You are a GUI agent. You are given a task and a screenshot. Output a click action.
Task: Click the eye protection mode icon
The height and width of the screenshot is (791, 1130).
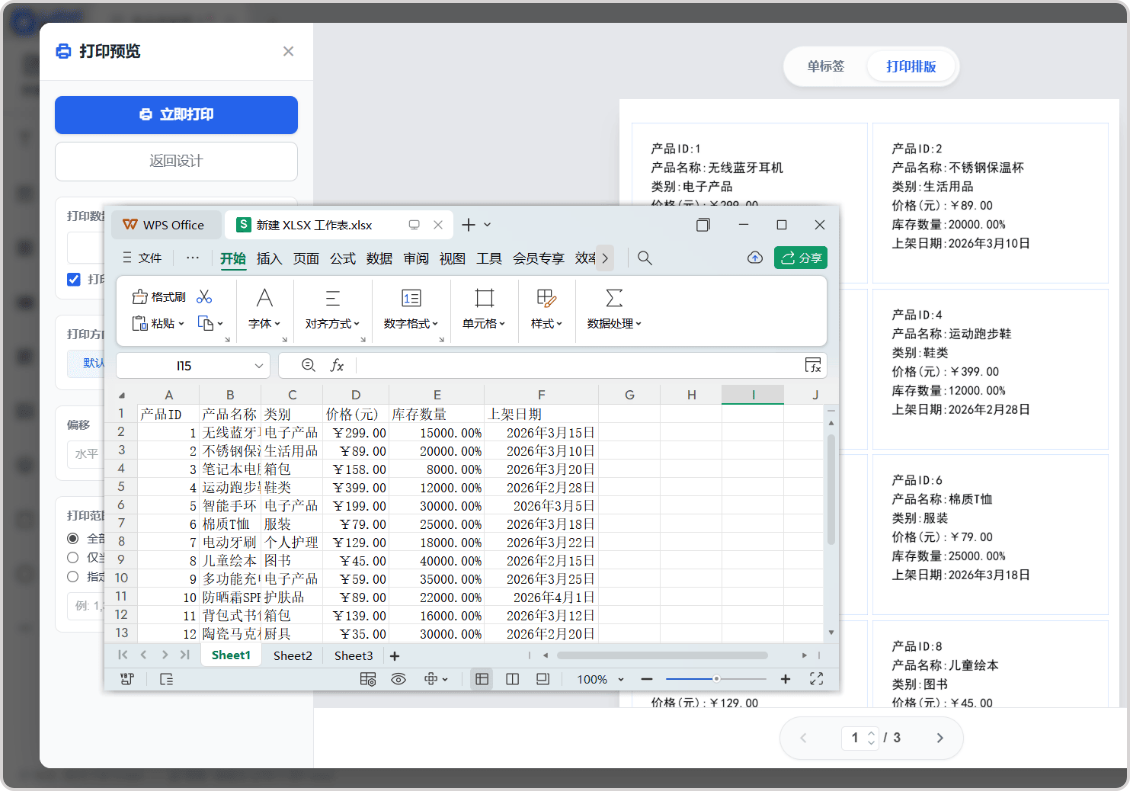tap(398, 679)
